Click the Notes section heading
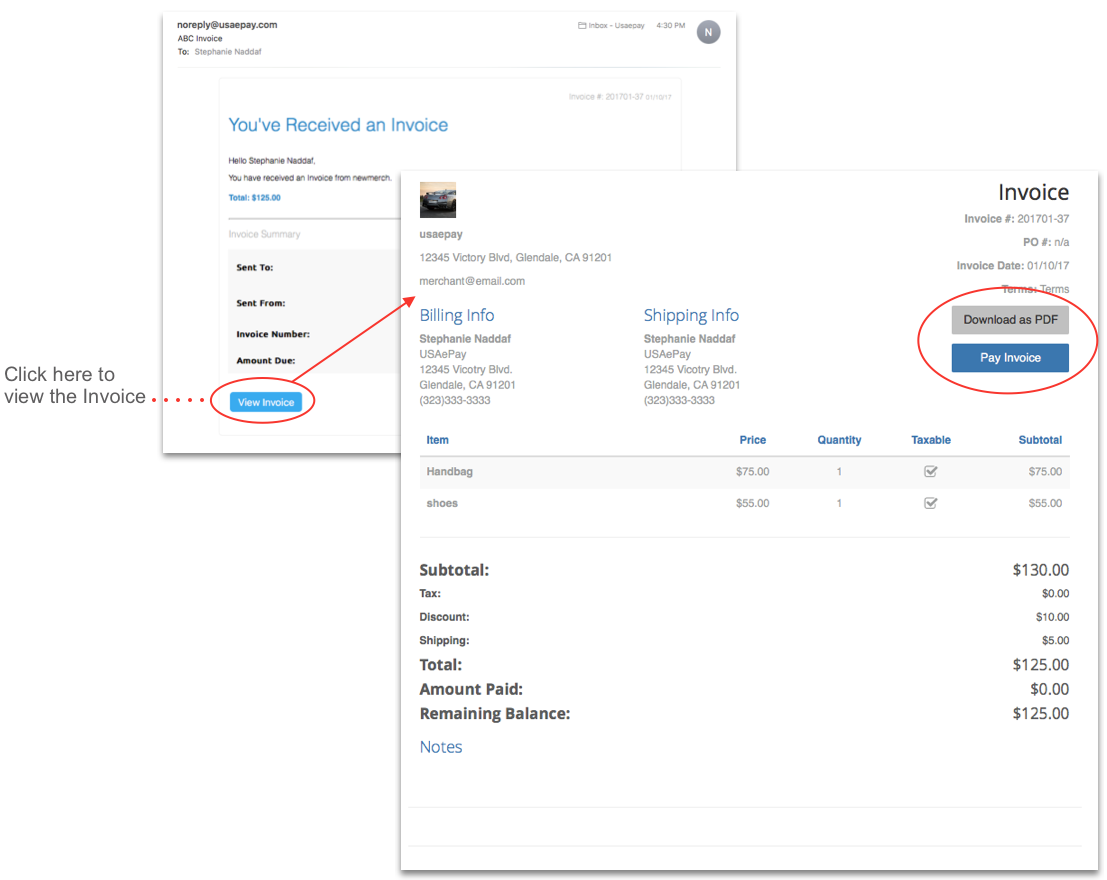This screenshot has height=880, width=1107. [441, 747]
